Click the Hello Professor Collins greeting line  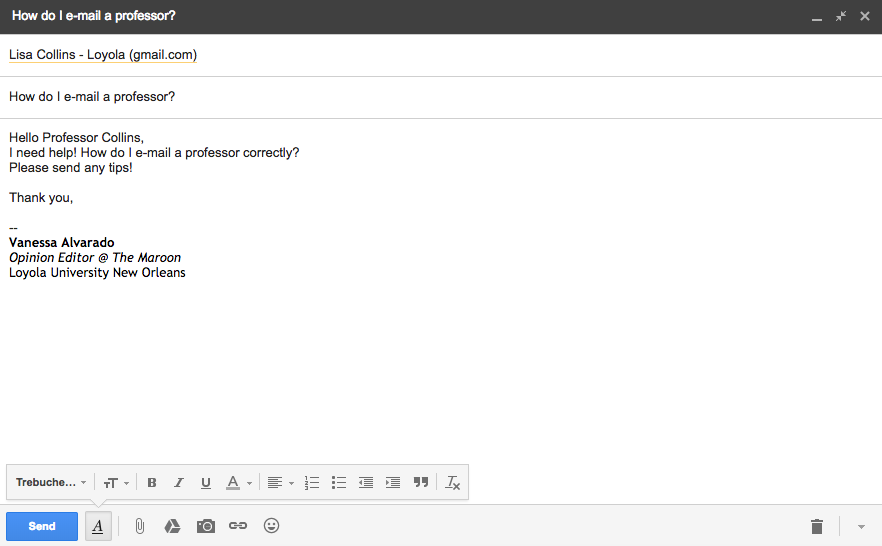tap(76, 138)
